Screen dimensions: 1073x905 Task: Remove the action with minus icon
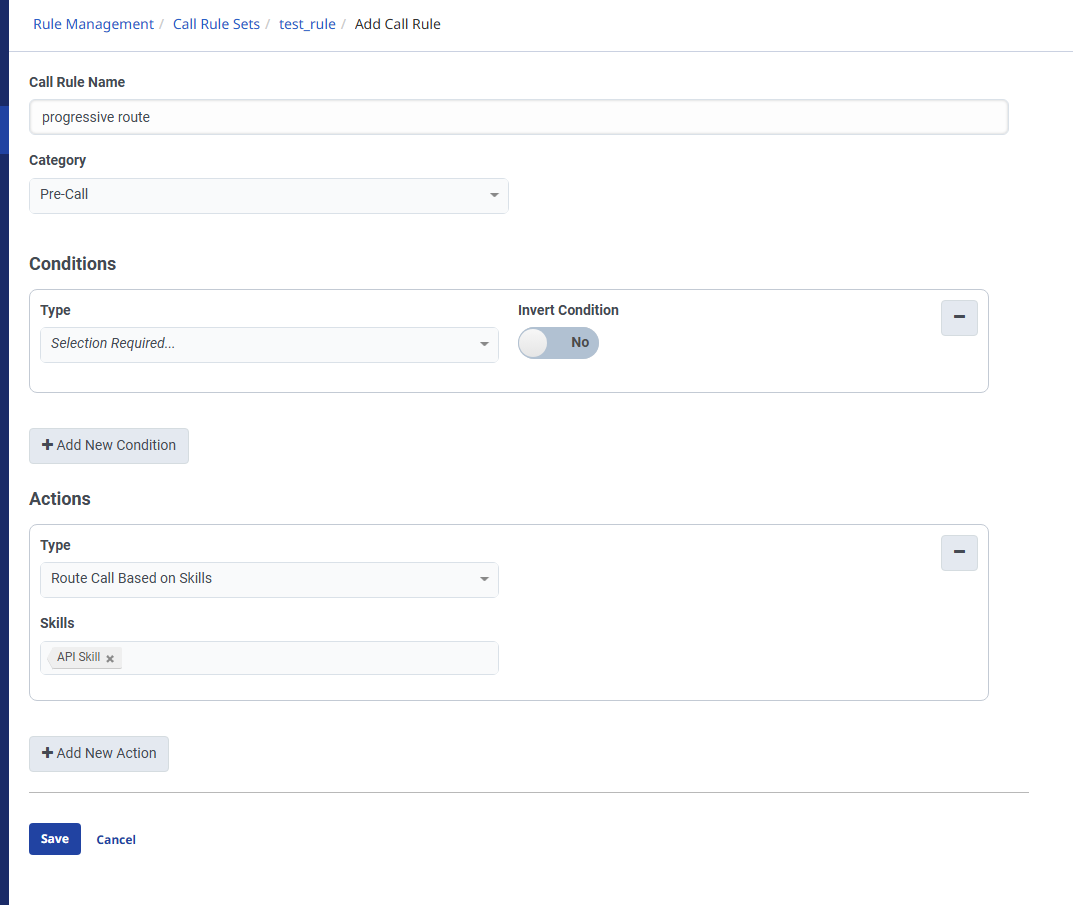point(959,553)
